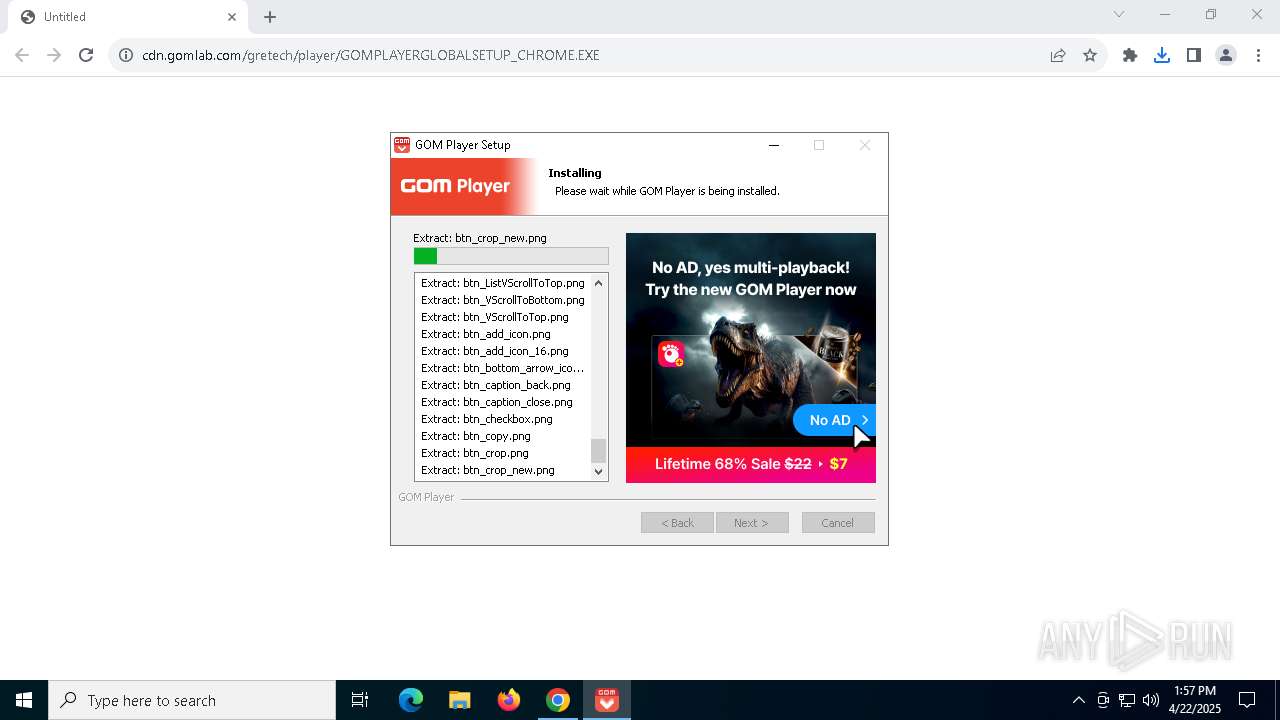Launch Firefox from taskbar

(509, 700)
